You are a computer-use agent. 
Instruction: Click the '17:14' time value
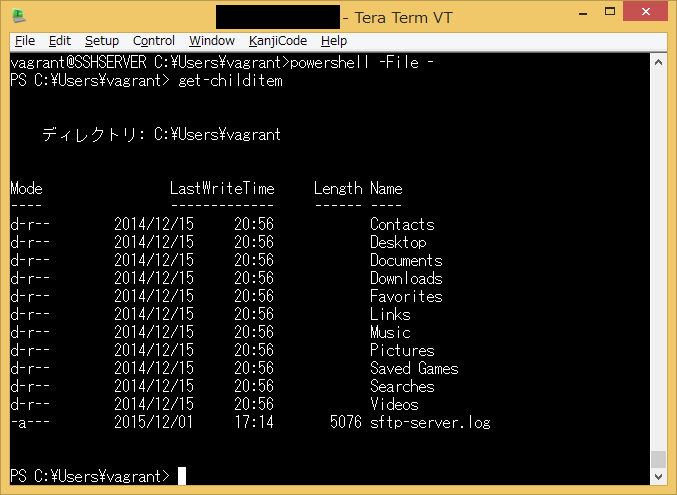click(254, 422)
